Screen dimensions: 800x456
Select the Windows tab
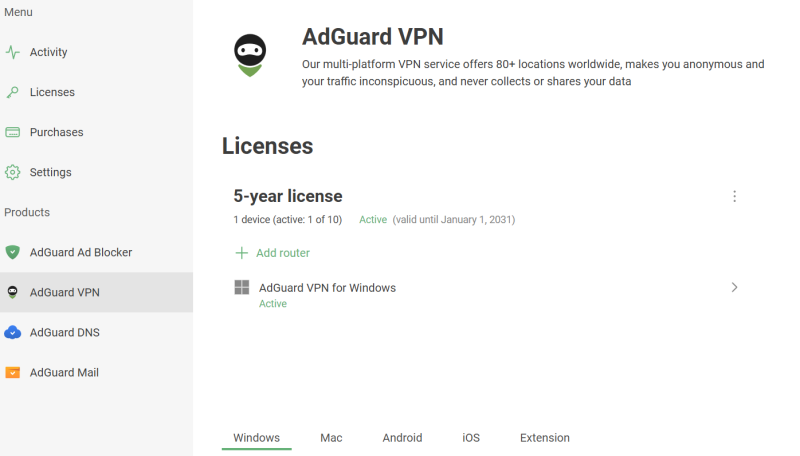[x=256, y=438]
